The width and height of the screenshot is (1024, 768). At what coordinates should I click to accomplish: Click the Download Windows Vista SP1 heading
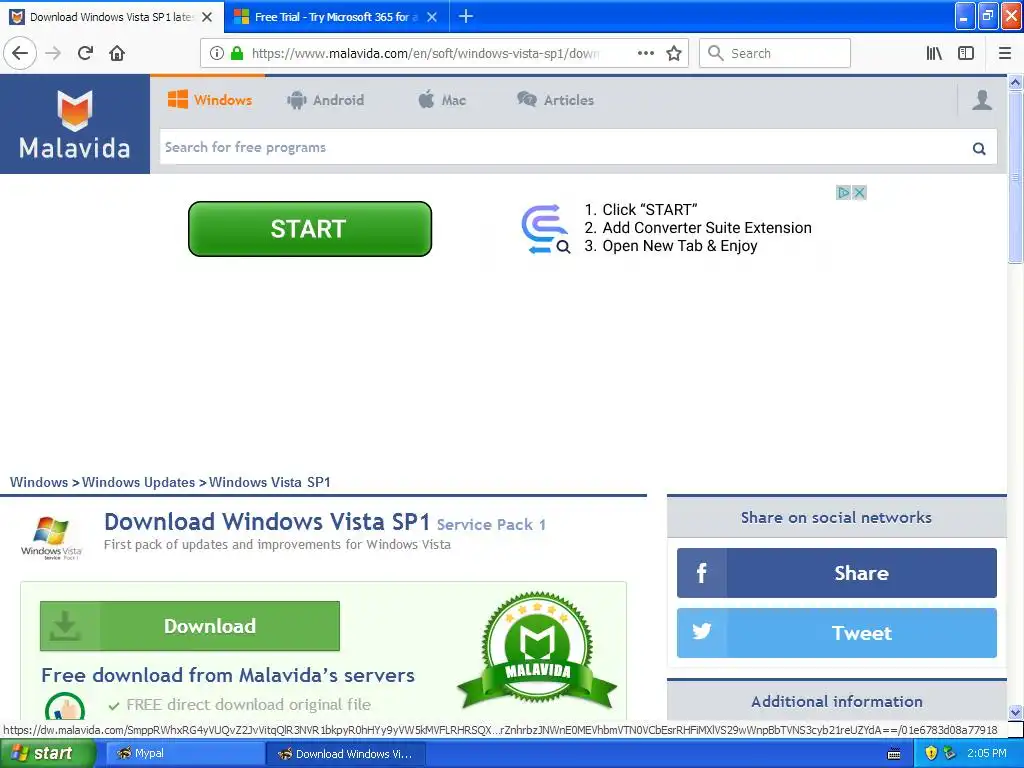tap(266, 522)
